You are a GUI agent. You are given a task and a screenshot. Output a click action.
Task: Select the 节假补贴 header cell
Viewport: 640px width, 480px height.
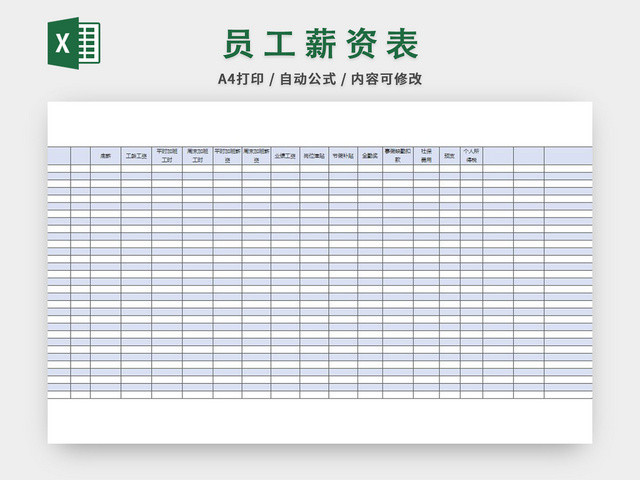pyautogui.click(x=343, y=156)
